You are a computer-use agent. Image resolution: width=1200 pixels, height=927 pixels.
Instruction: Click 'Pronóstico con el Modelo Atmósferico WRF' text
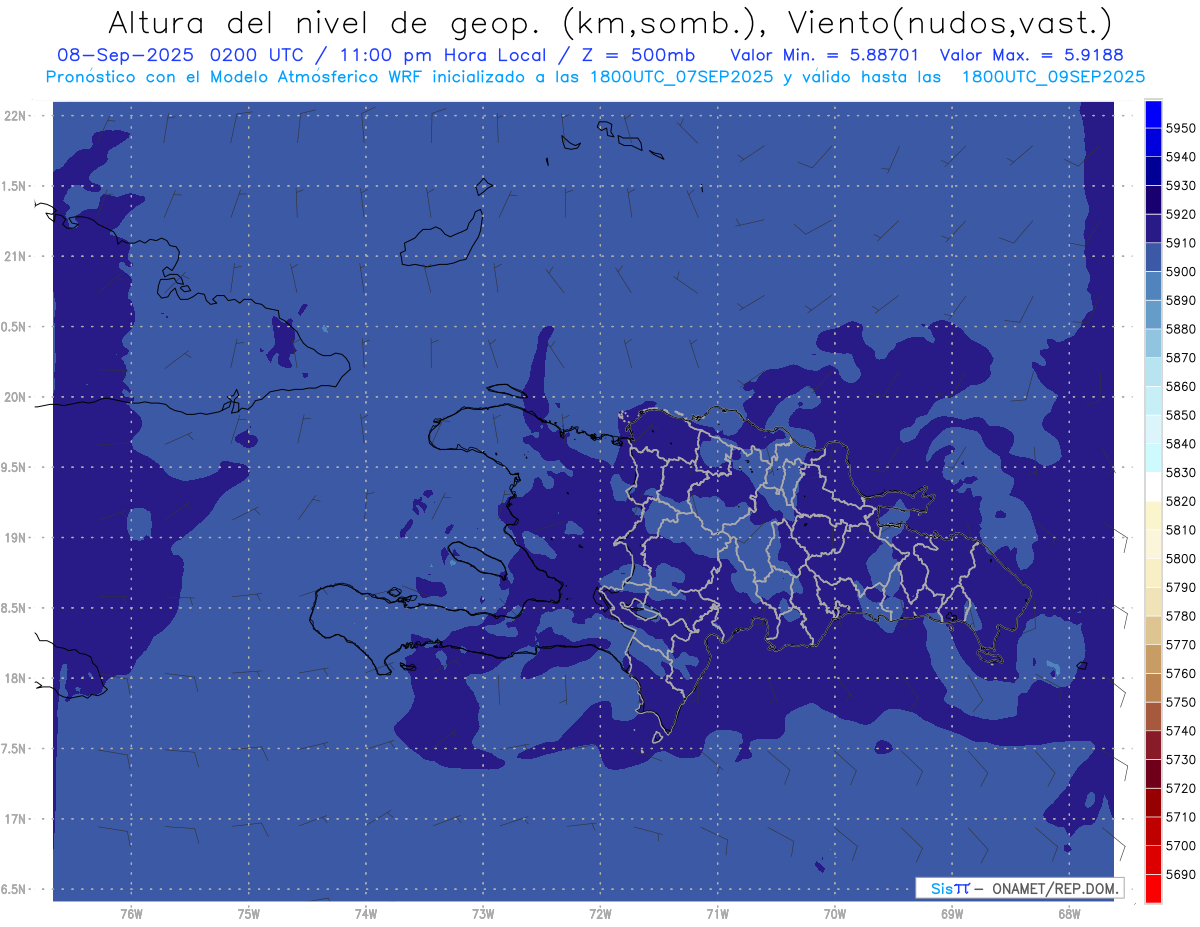(238, 77)
